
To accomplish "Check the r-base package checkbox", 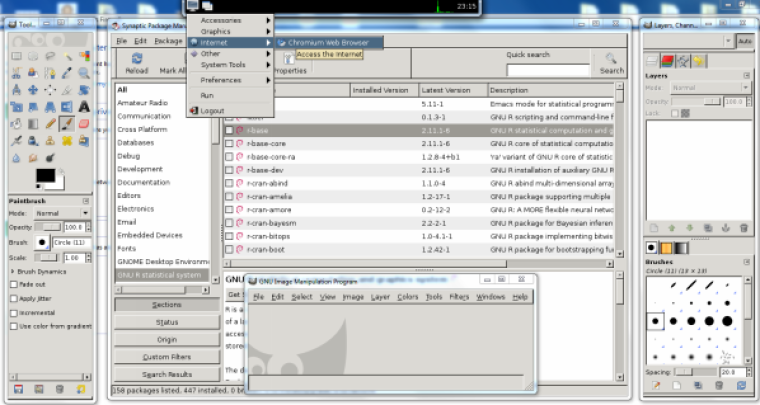I will (229, 130).
